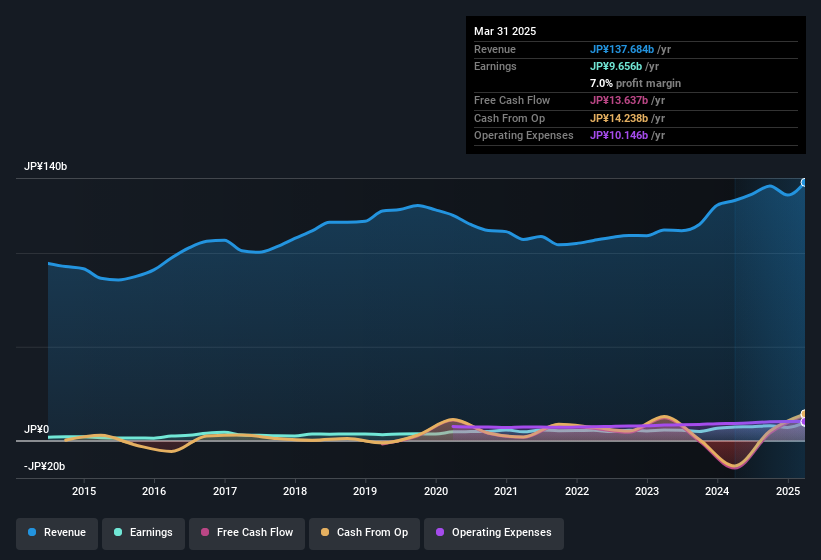
Task: Click the JP¥137.684b revenue value
Action: pos(622,49)
